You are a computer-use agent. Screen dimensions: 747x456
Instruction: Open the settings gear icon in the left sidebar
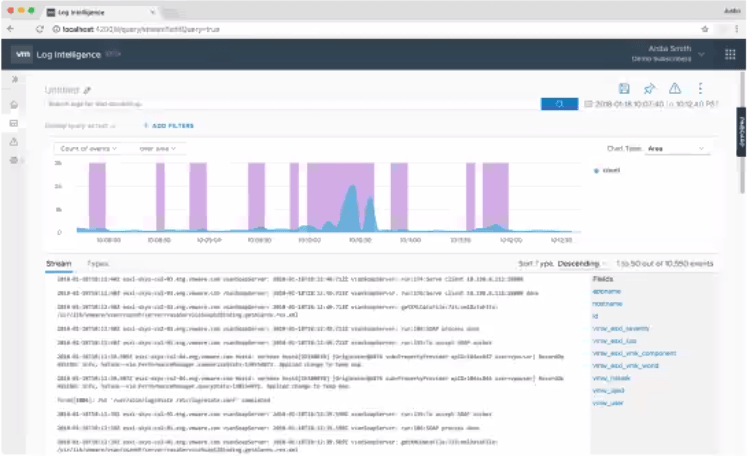(14, 160)
